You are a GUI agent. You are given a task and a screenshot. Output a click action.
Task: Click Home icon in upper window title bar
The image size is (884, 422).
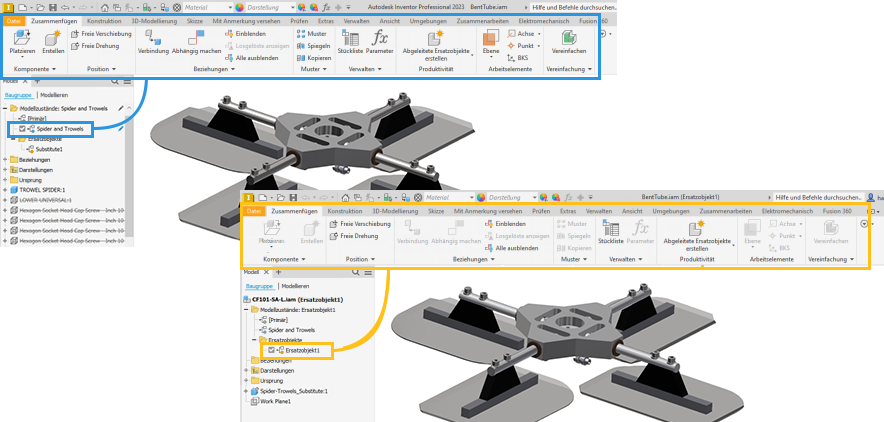(x=105, y=8)
